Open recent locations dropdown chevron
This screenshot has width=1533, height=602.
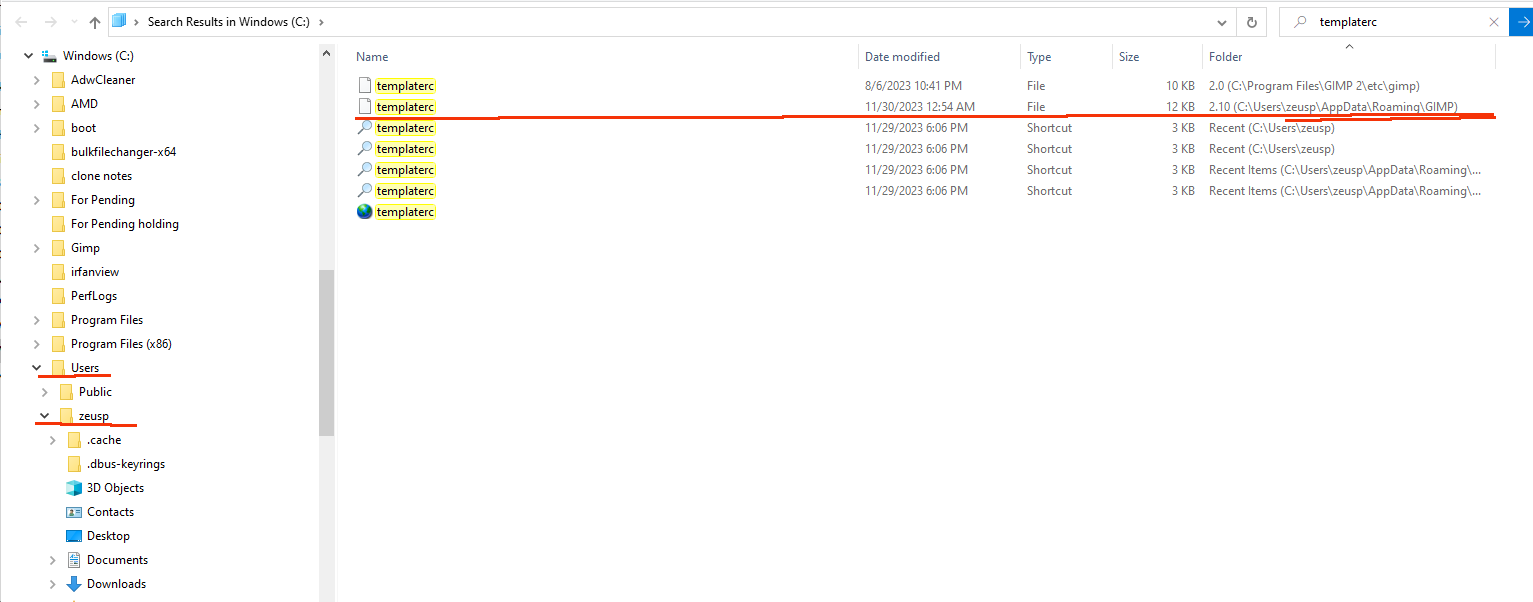coord(73,22)
